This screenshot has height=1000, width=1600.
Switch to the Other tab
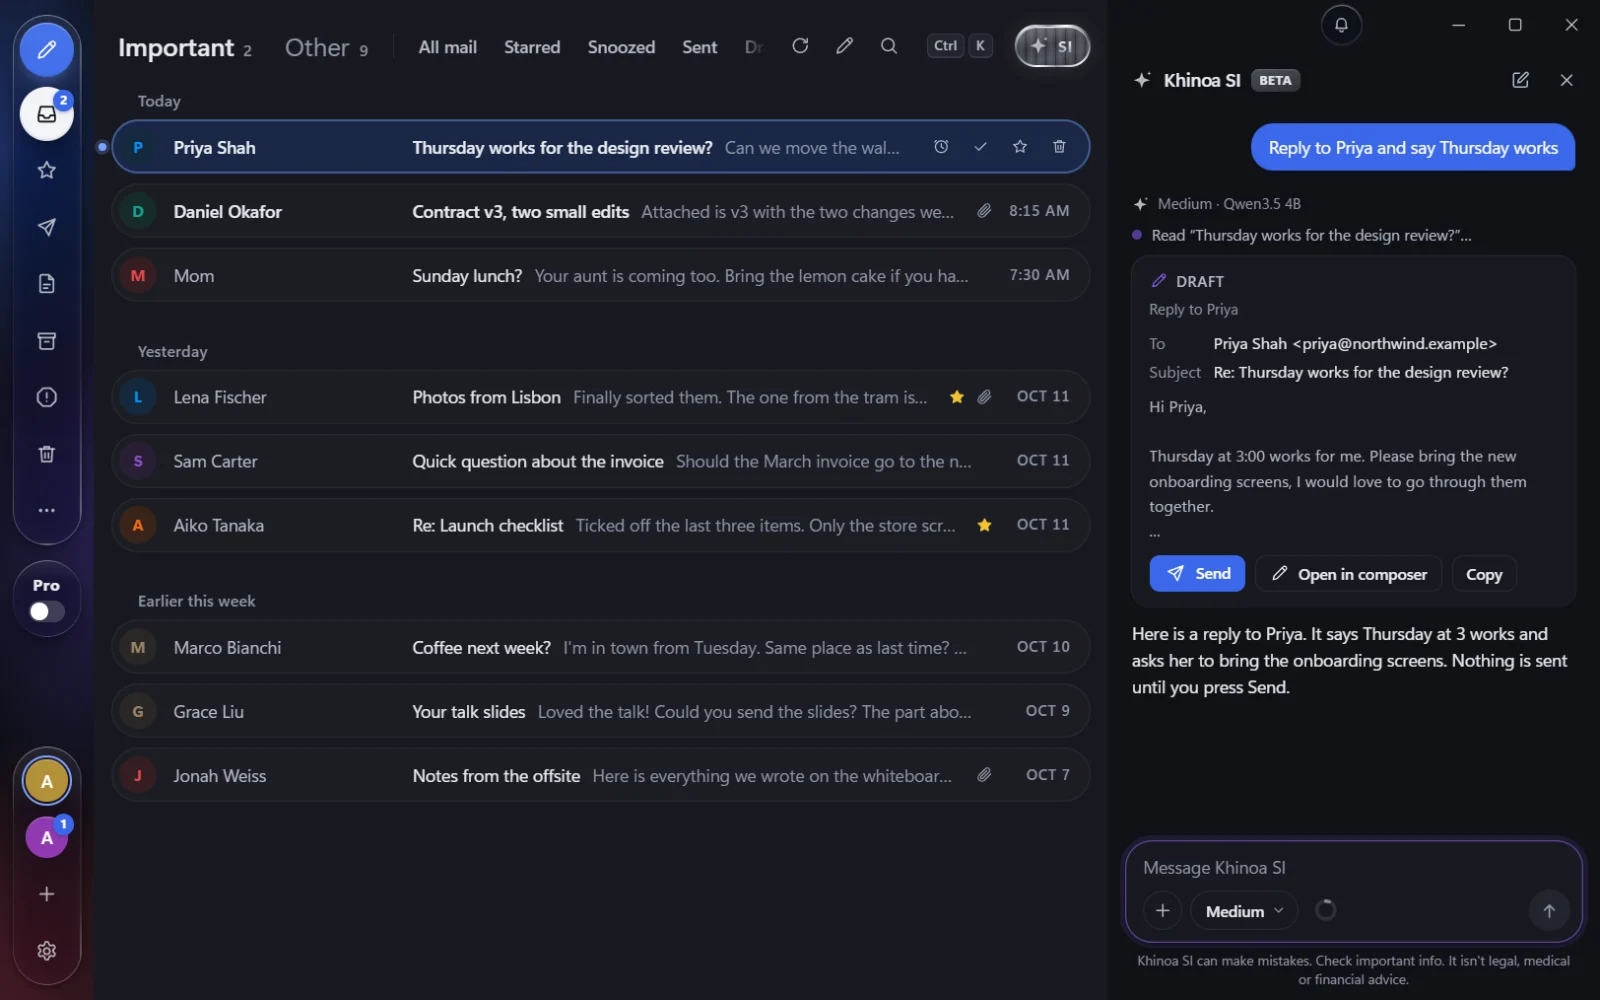click(326, 48)
